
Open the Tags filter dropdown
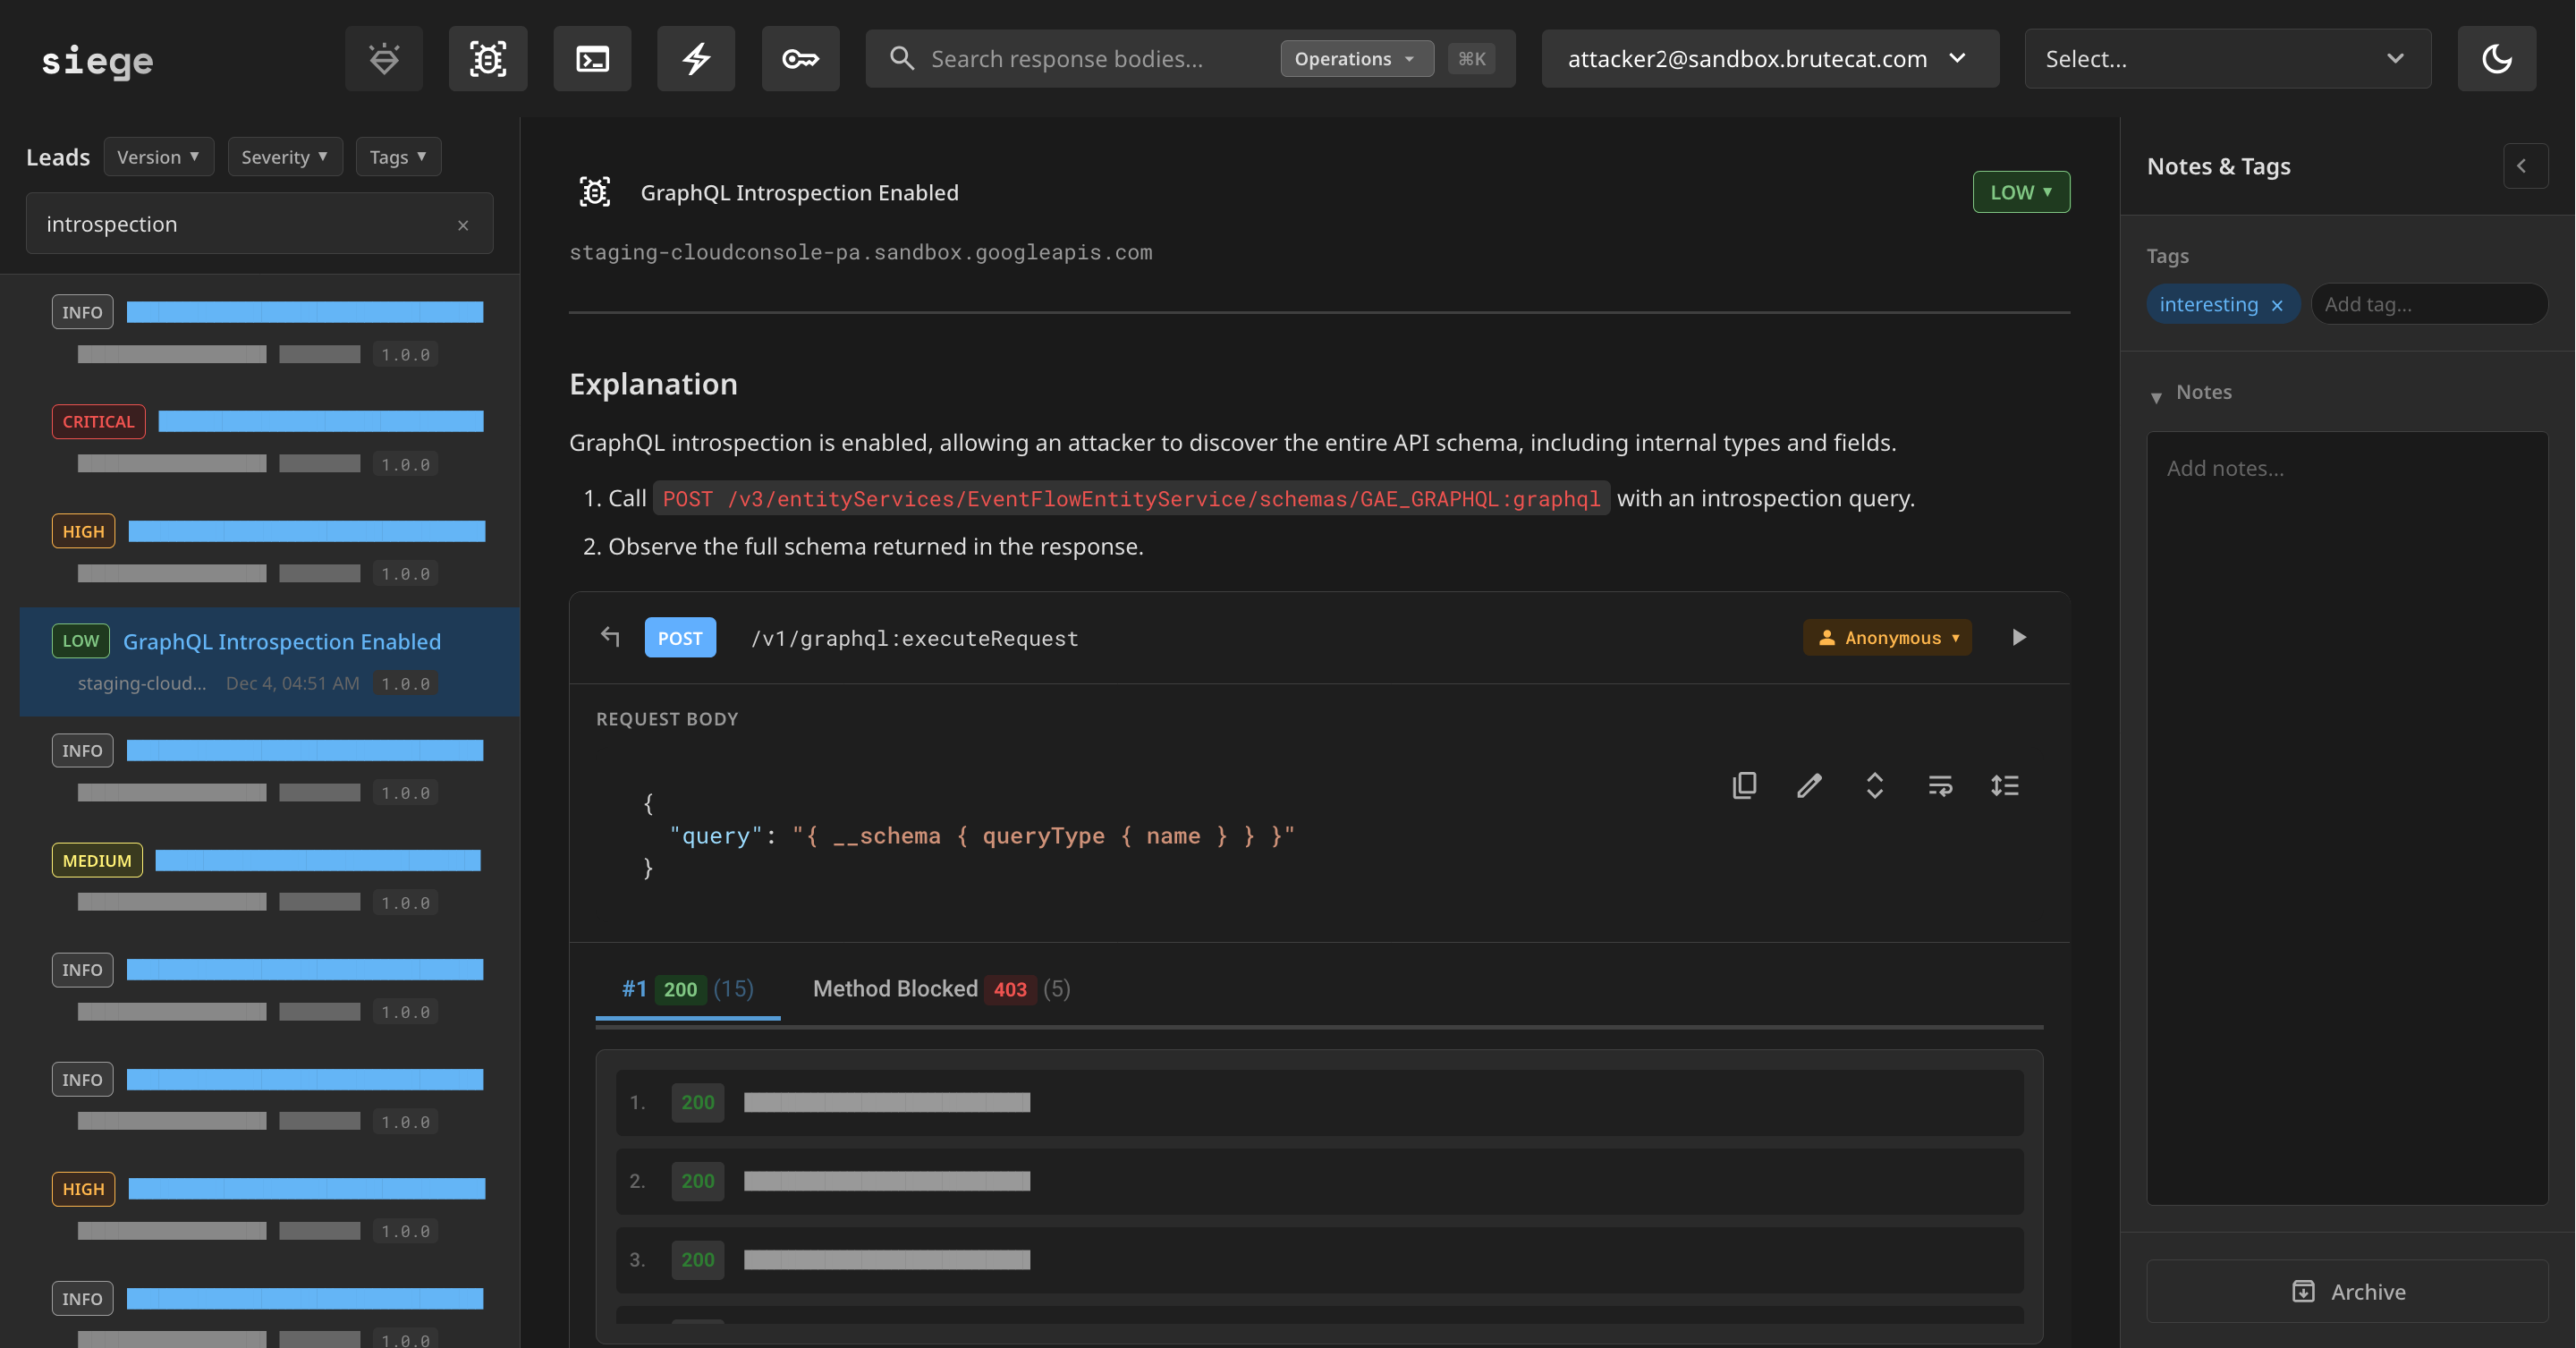(x=398, y=157)
